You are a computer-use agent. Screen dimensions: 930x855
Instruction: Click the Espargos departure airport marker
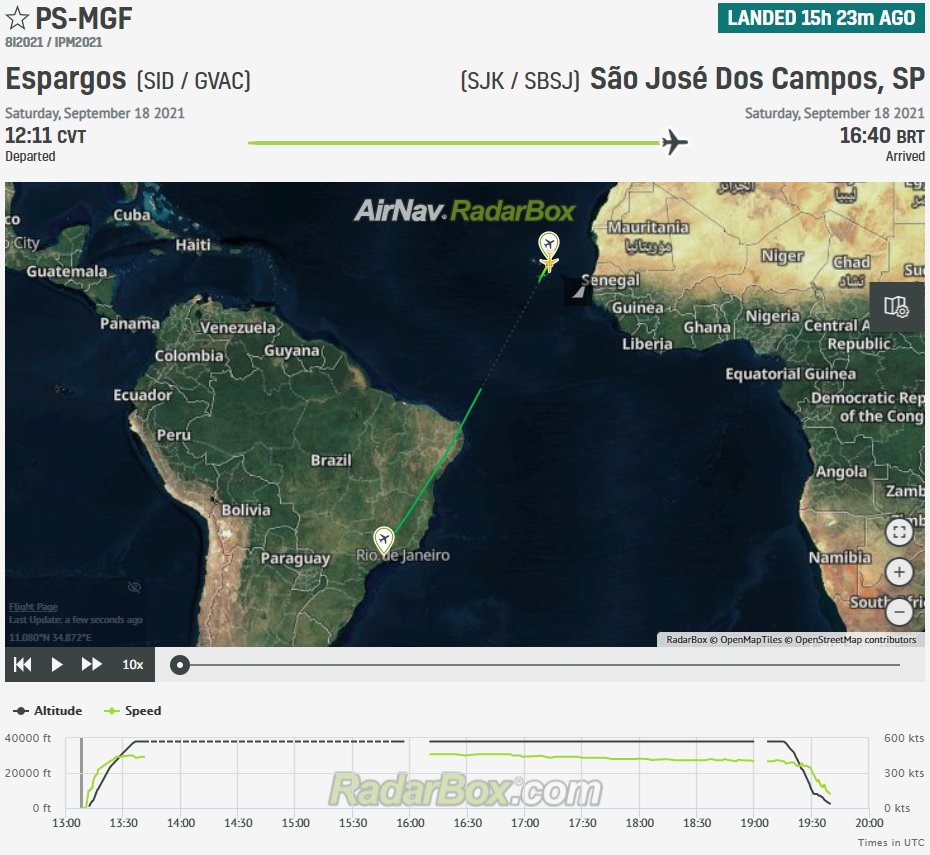549,243
